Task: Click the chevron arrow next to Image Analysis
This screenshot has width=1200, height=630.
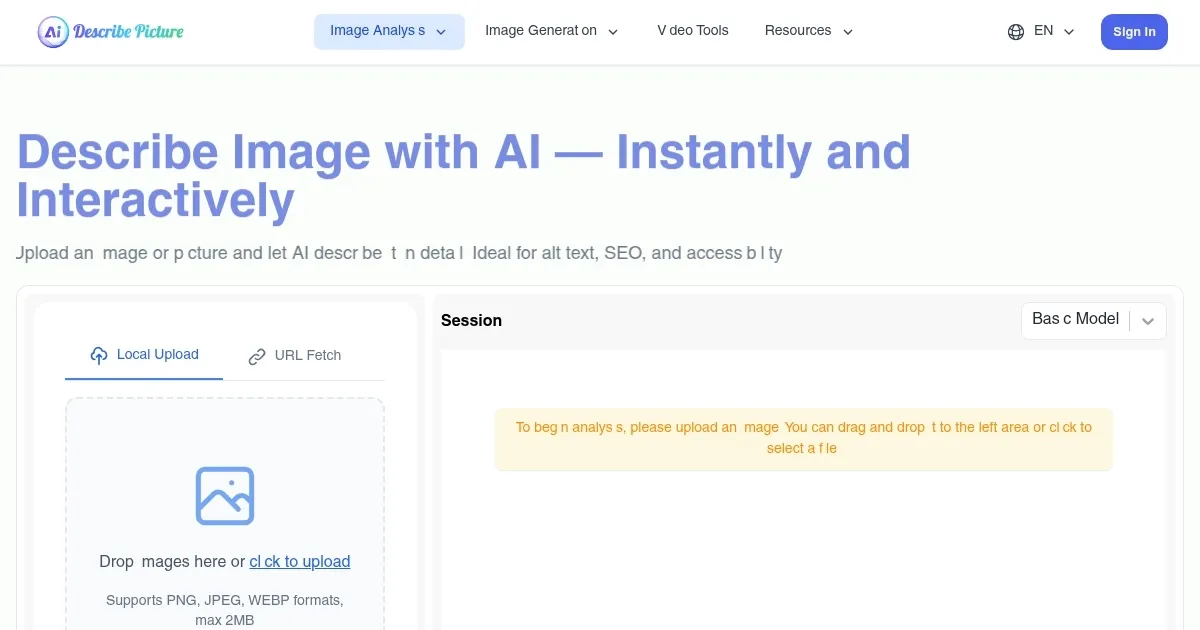Action: (441, 32)
